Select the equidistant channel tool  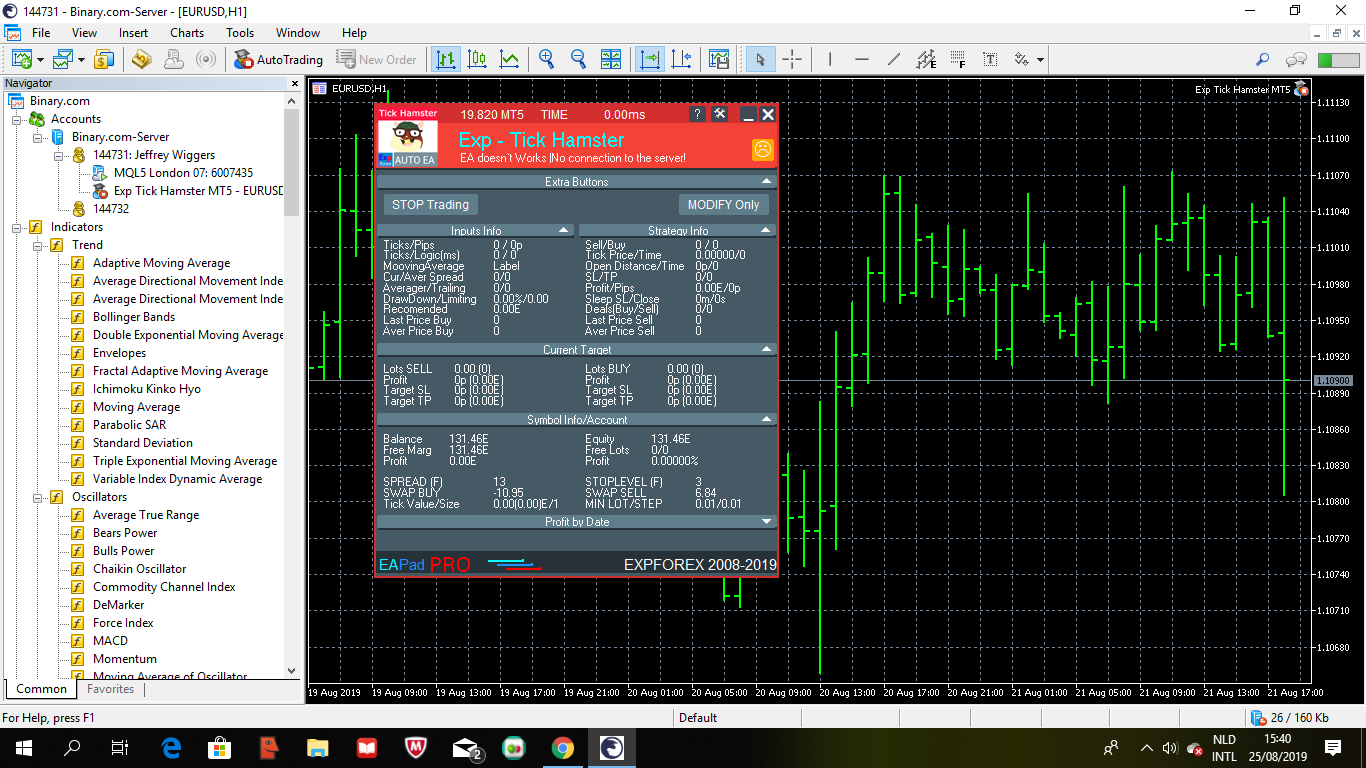pos(926,59)
